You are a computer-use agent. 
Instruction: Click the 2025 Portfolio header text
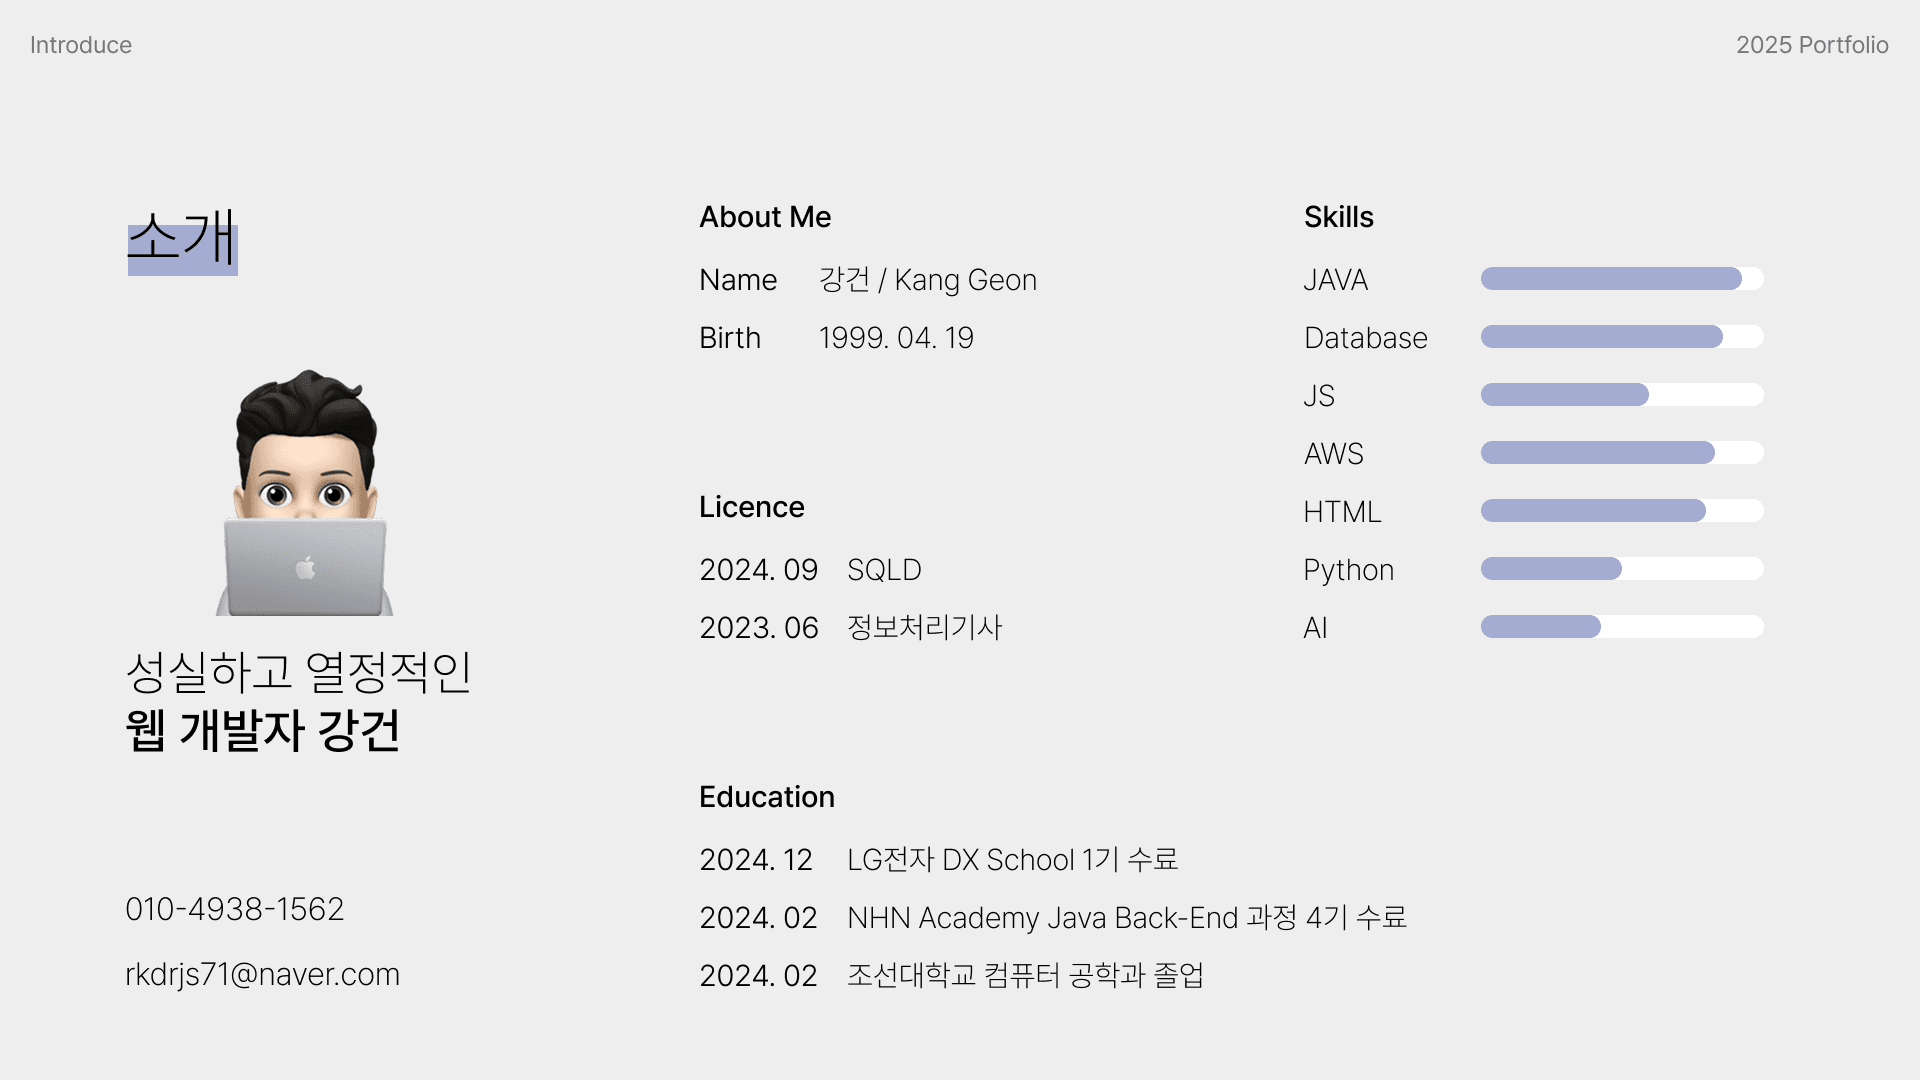[x=1812, y=45]
